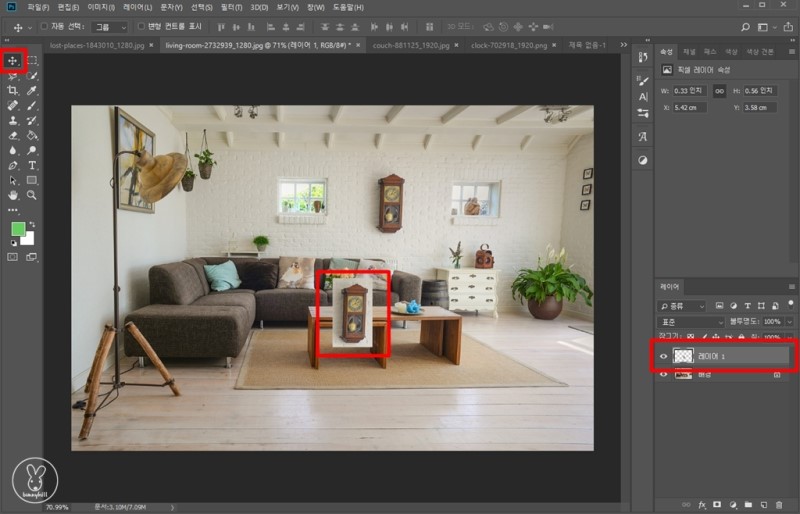Select the Hand tool
This screenshot has height=514, width=800.
(14, 195)
